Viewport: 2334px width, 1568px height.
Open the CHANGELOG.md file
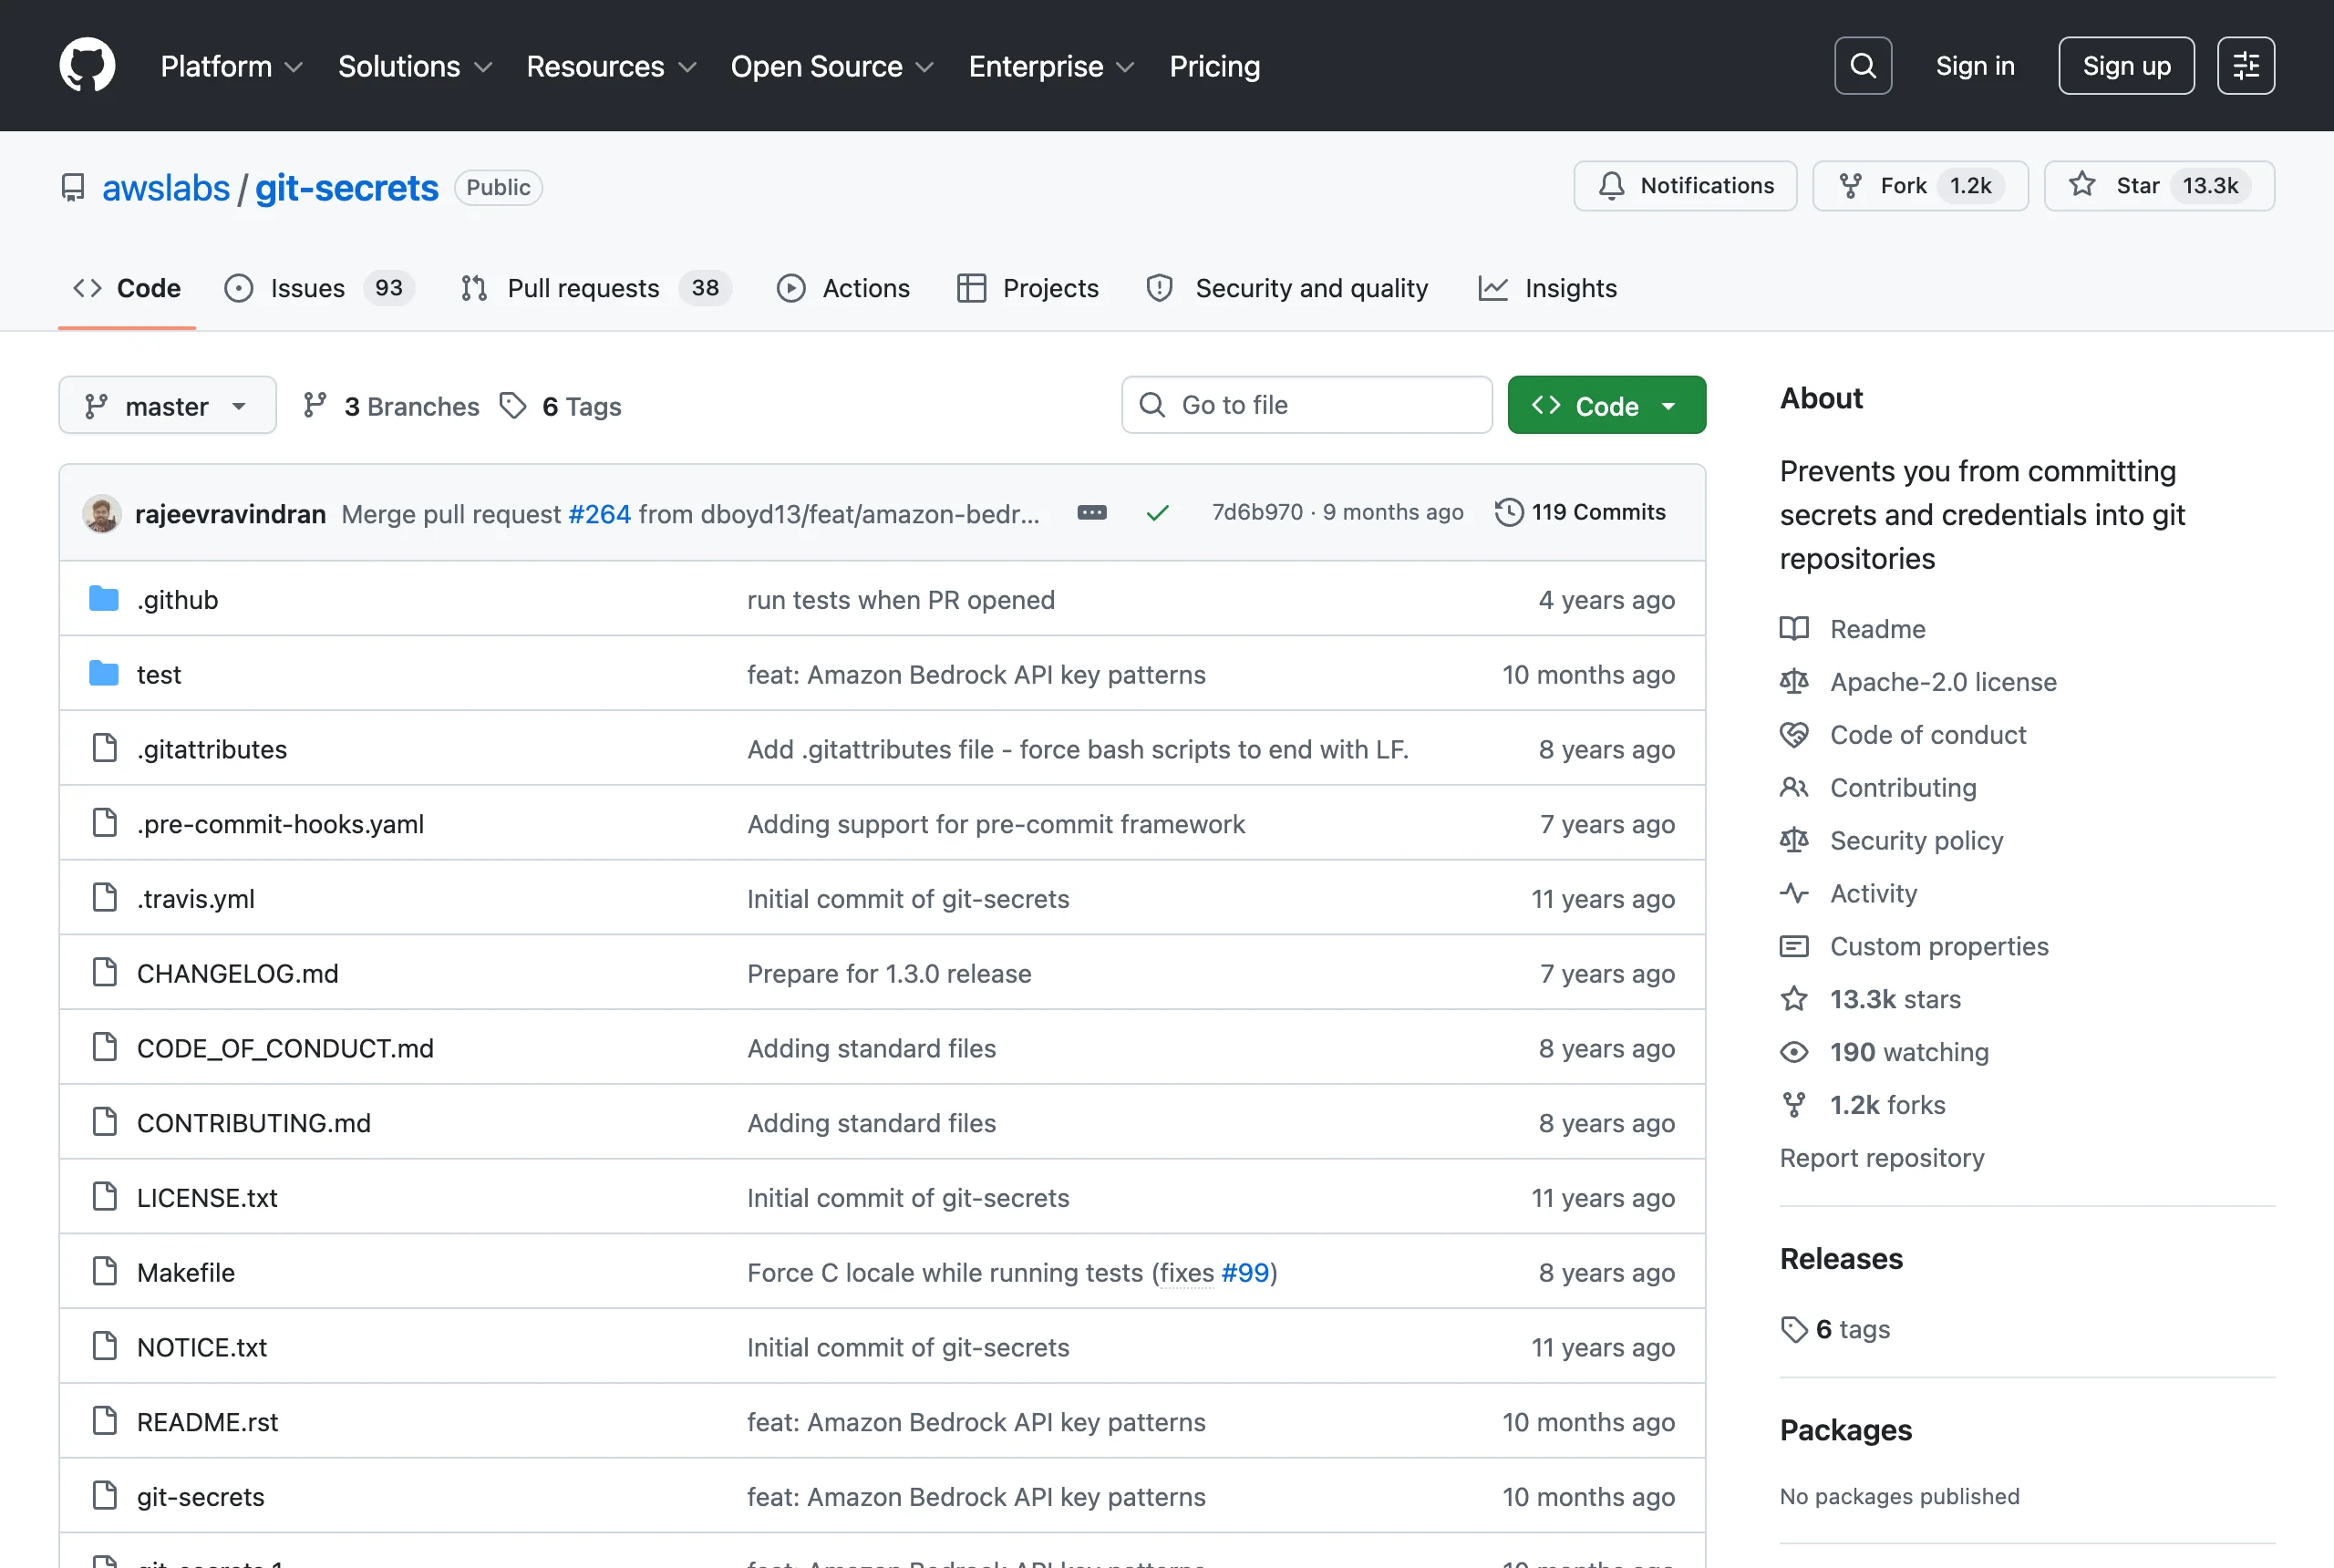pos(238,973)
